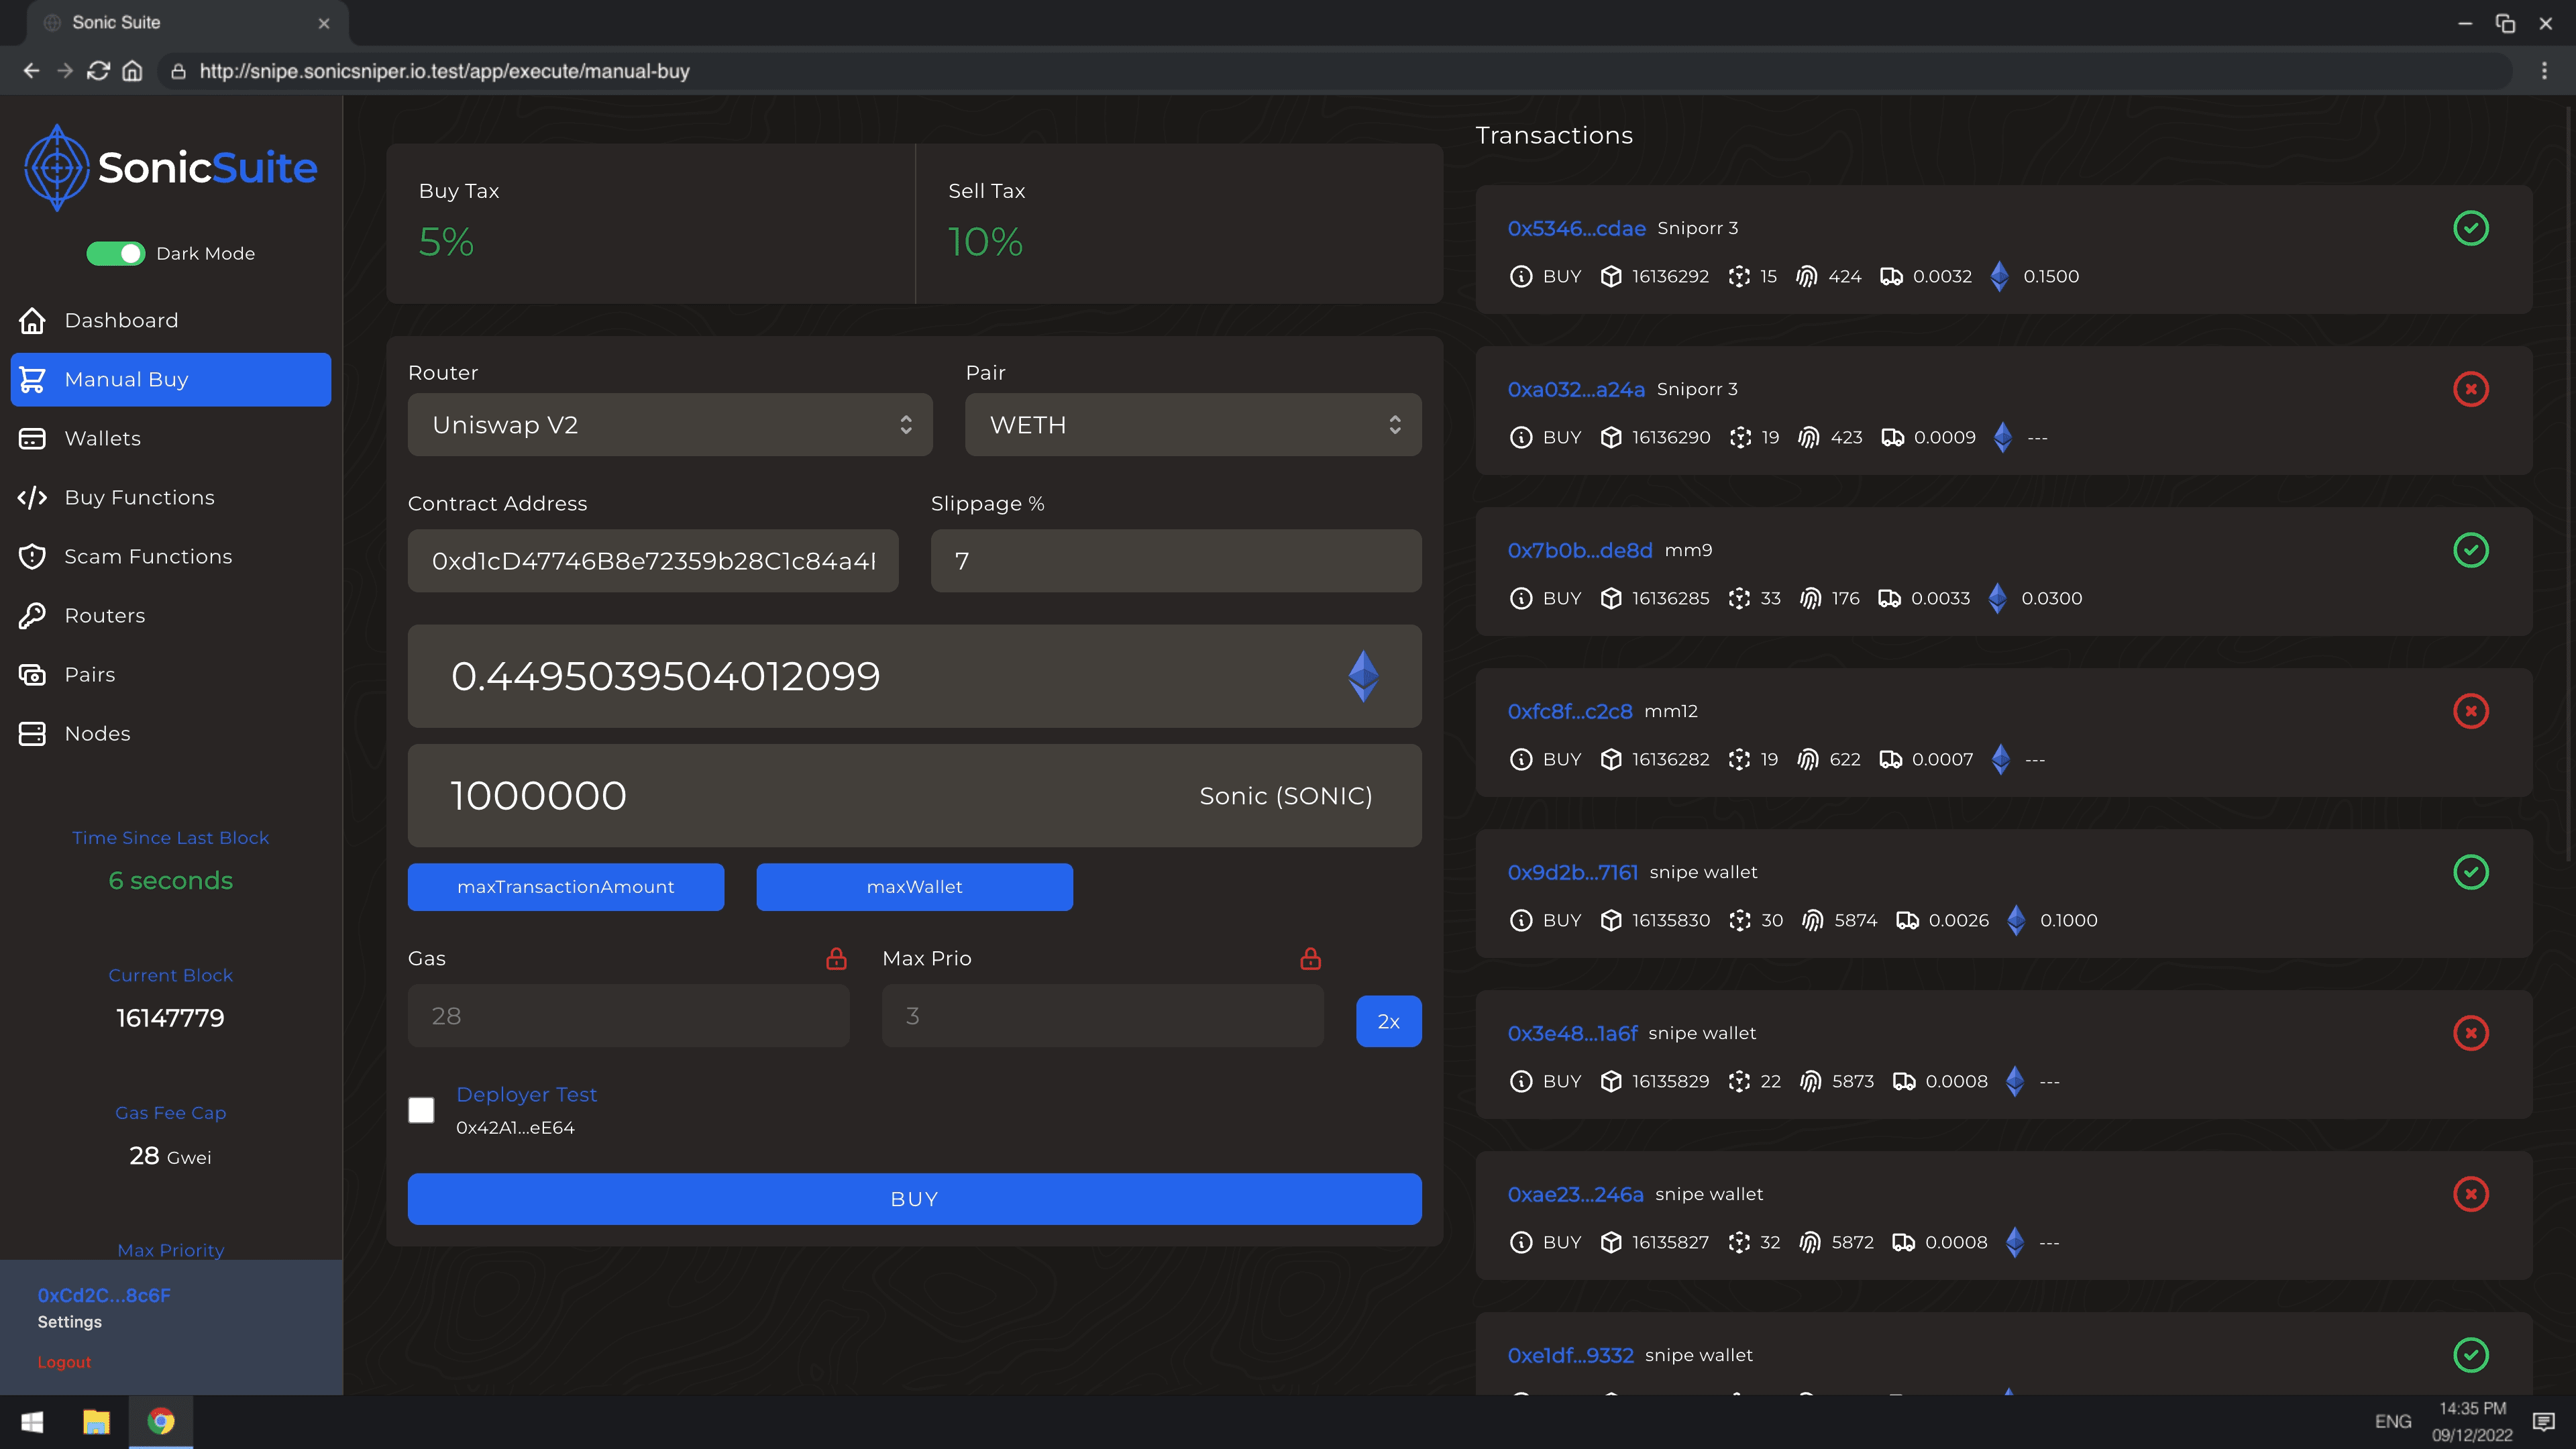Screen dimensions: 2576x1449
Task: Click fingerprint icon beside 5873
Action: click(1810, 1081)
